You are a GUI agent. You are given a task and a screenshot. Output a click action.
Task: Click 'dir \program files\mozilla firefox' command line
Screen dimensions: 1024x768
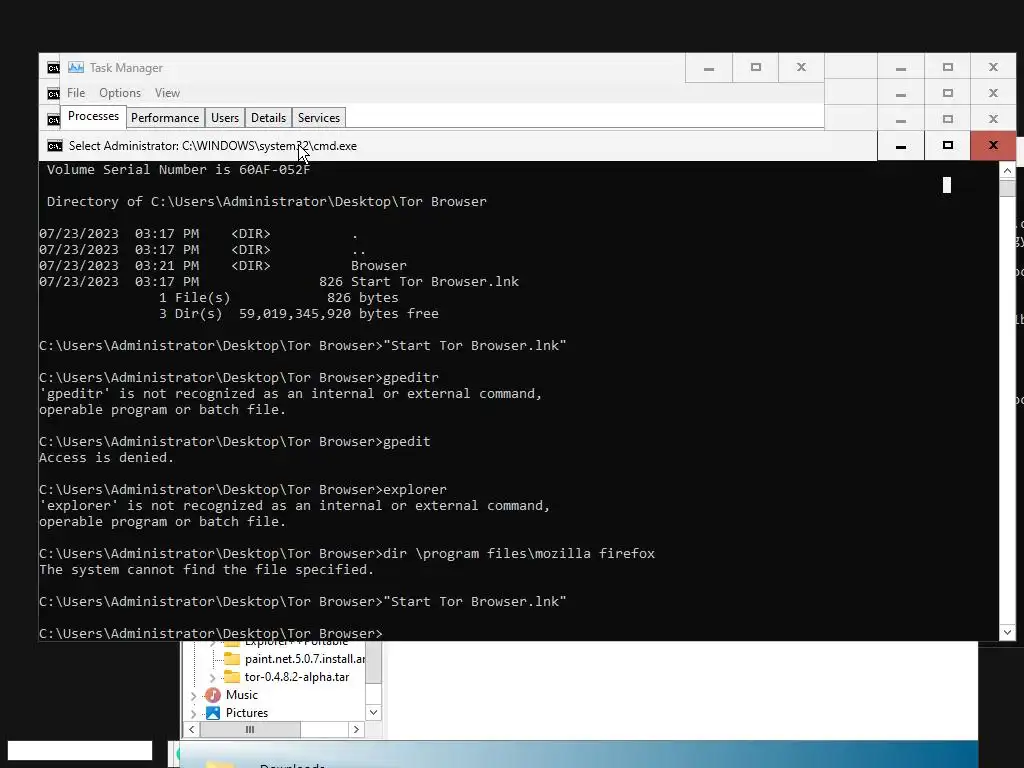347,554
